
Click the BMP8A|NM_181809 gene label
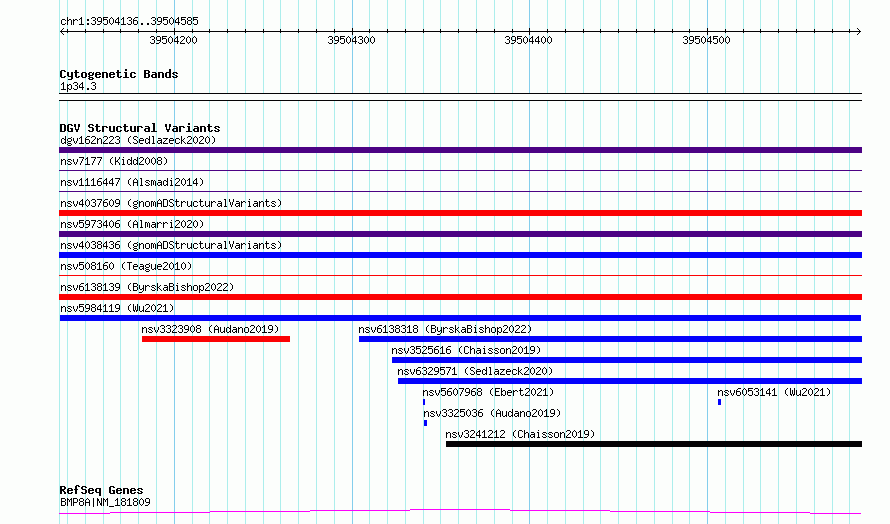coord(105,502)
